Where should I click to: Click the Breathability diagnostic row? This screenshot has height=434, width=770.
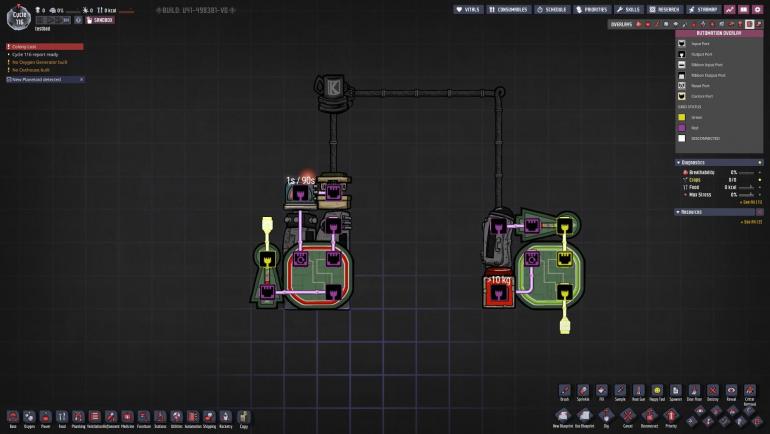tap(720, 172)
